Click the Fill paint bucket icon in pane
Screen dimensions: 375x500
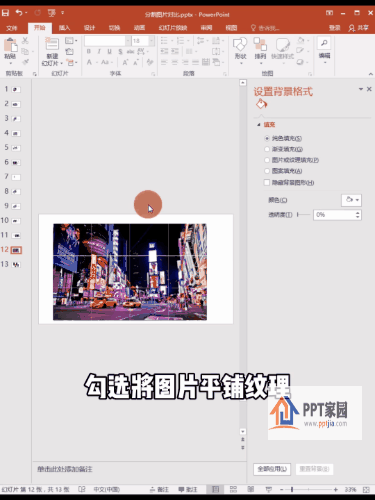click(261, 104)
